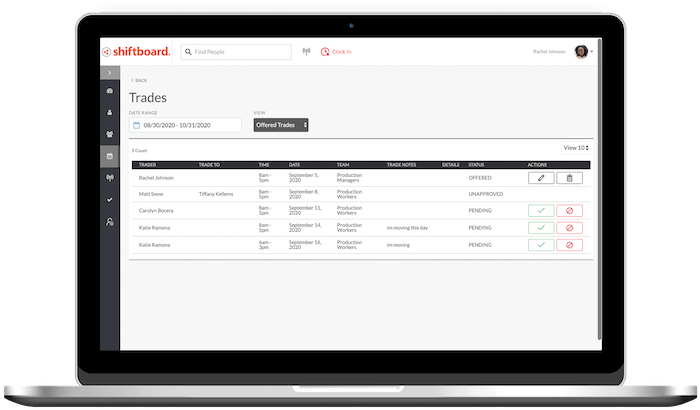Expand the collapsed left sidebar with chevron
Image resolution: width=700 pixels, height=410 pixels.
pyautogui.click(x=109, y=72)
